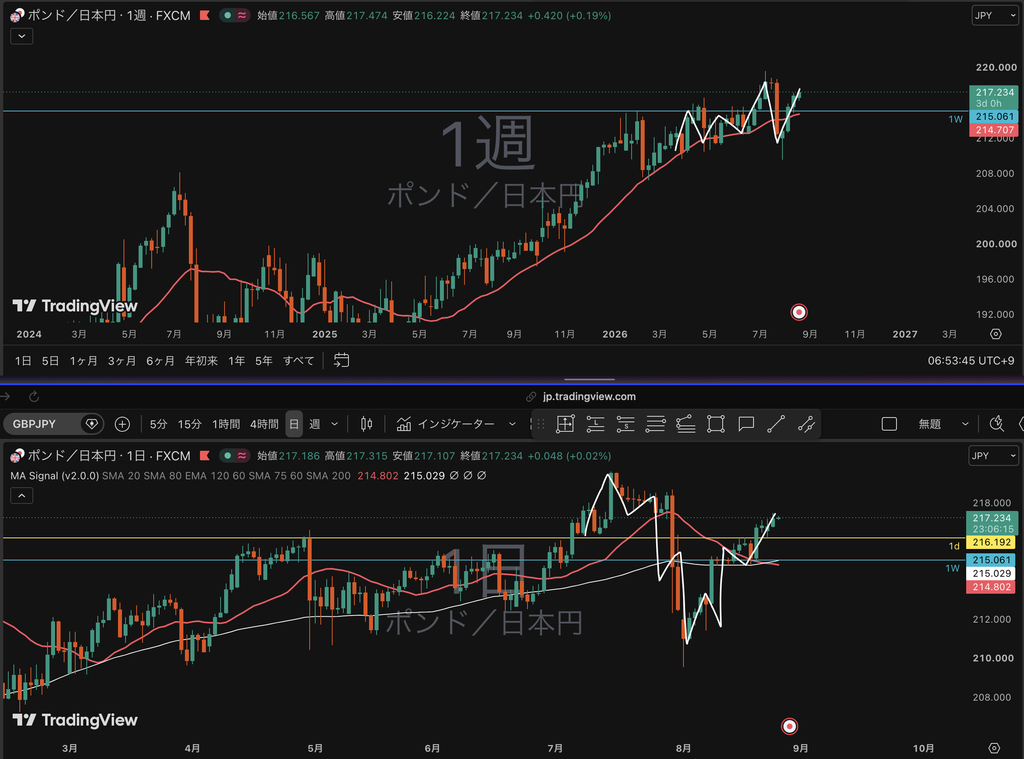The width and height of the screenshot is (1024, 759).
Task: Select the 5年 date range
Action: click(264, 361)
